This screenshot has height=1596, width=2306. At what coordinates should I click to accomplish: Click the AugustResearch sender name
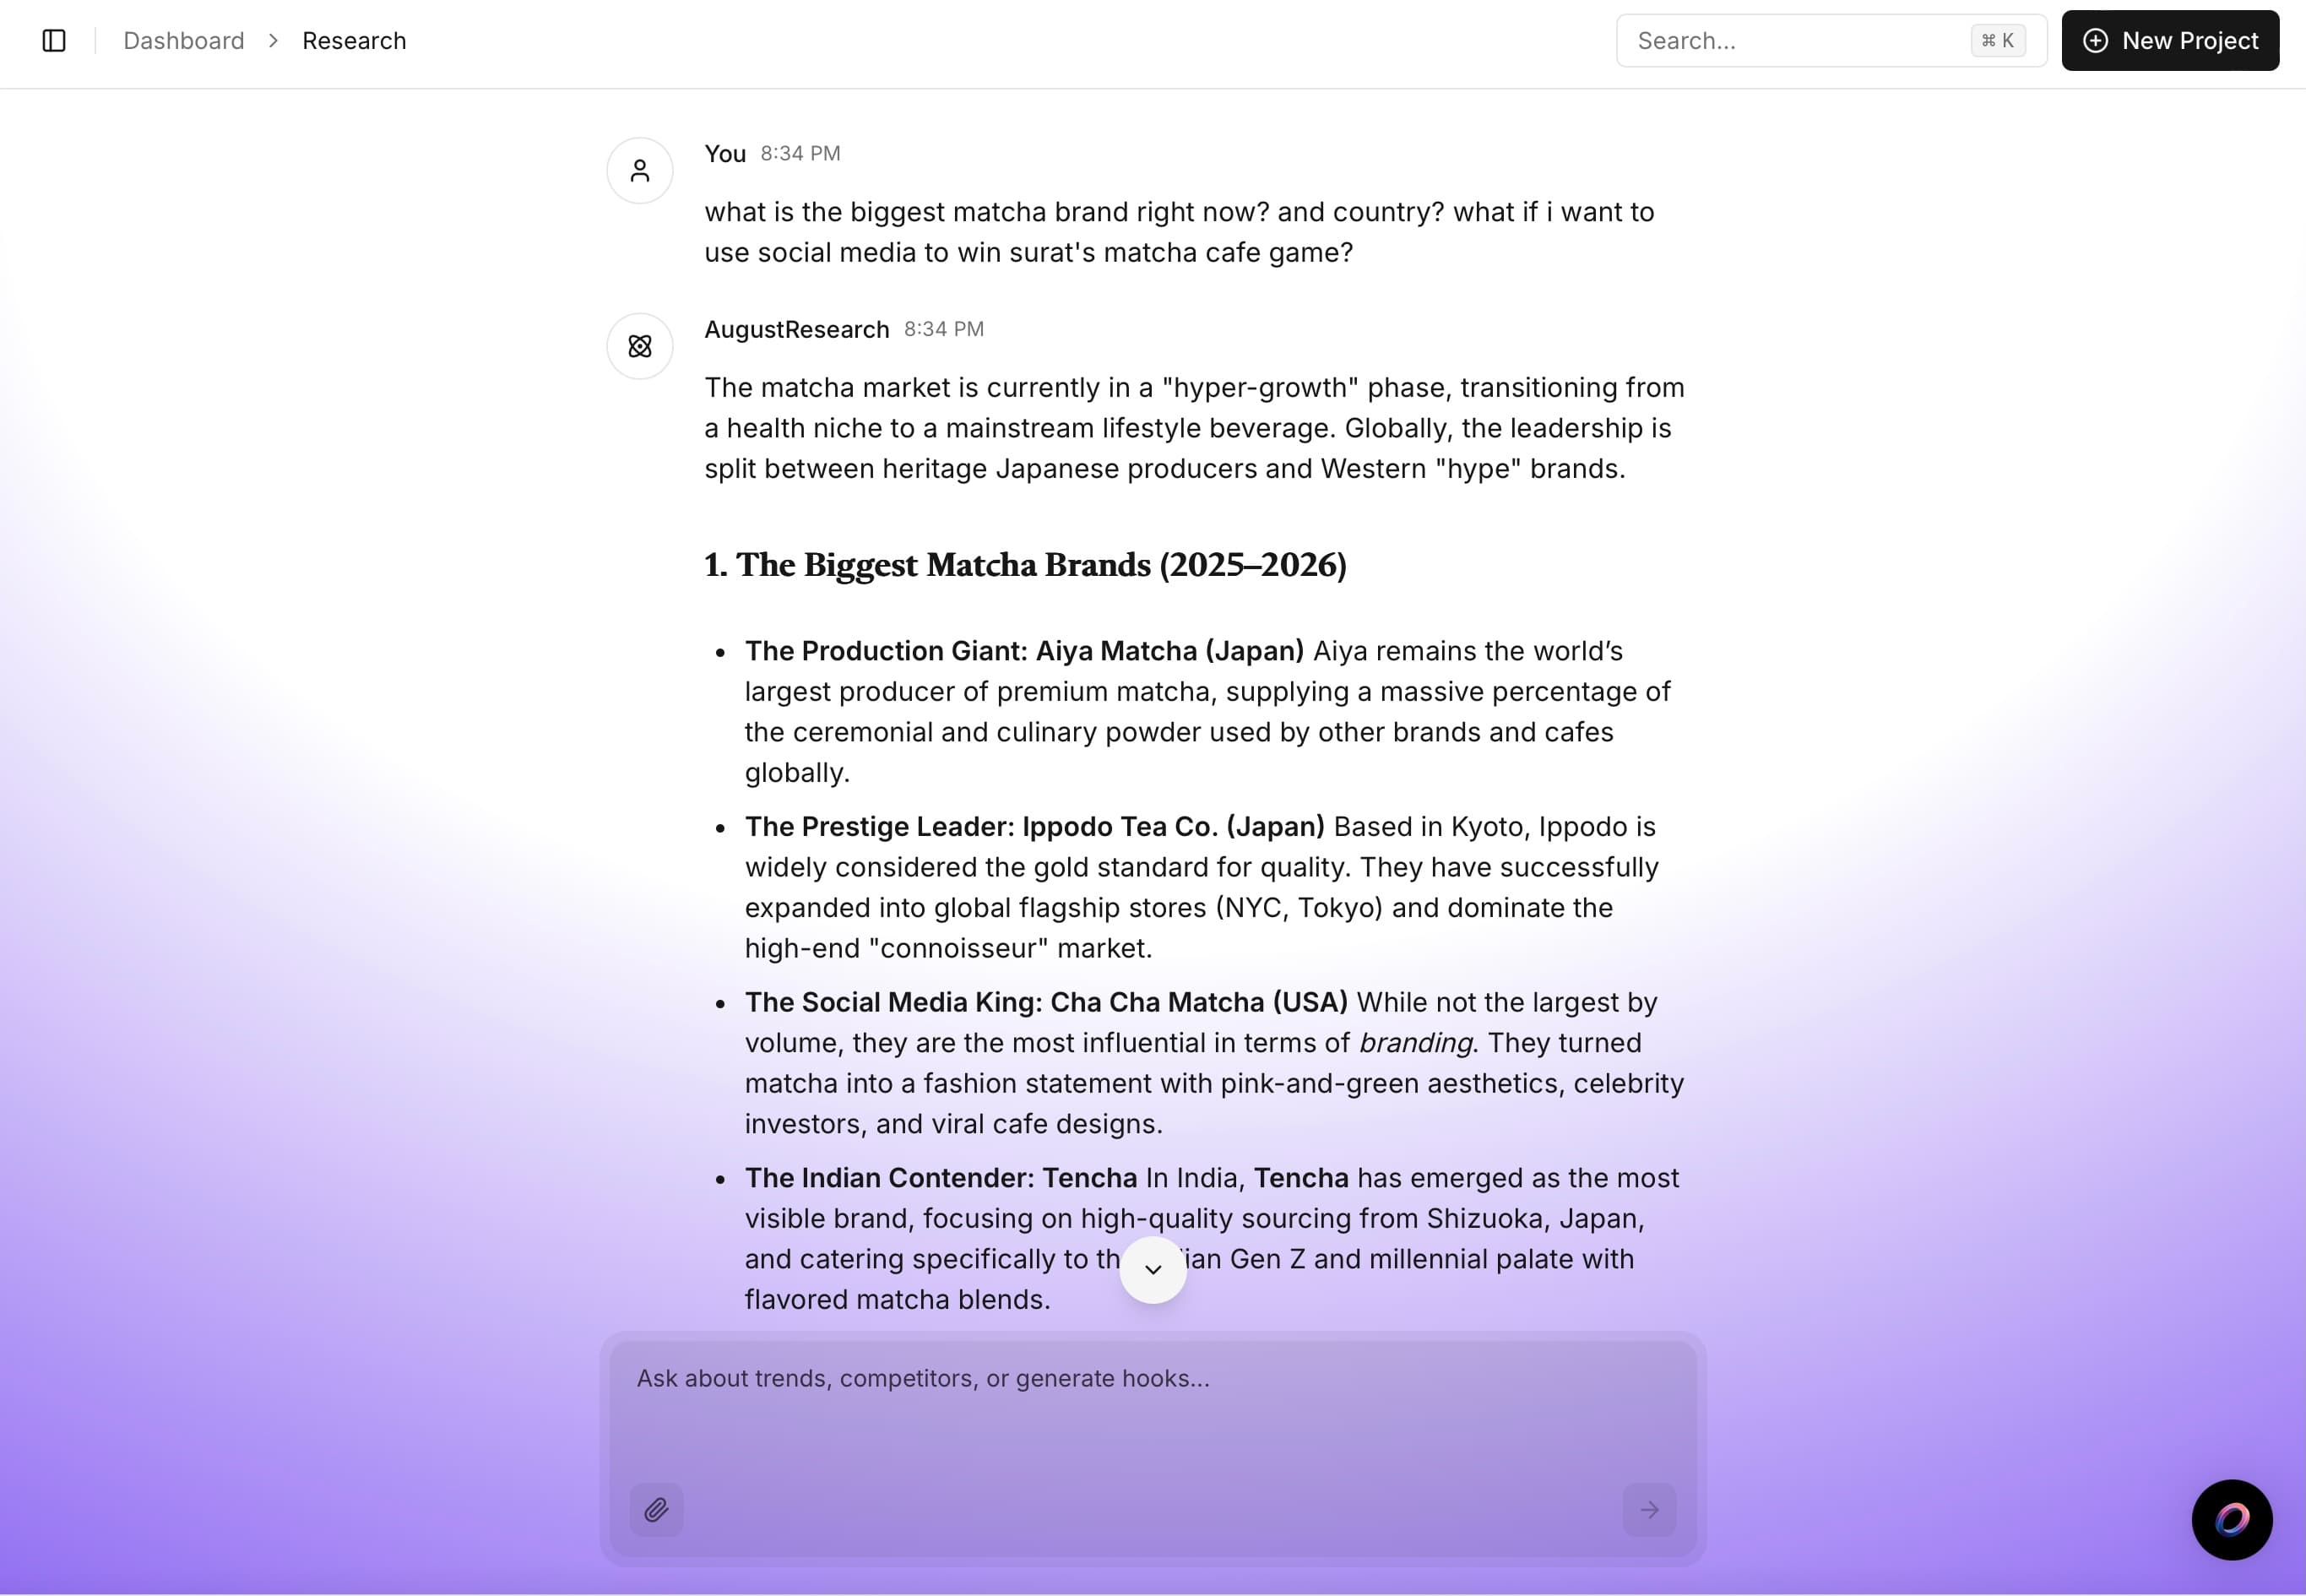click(x=796, y=330)
